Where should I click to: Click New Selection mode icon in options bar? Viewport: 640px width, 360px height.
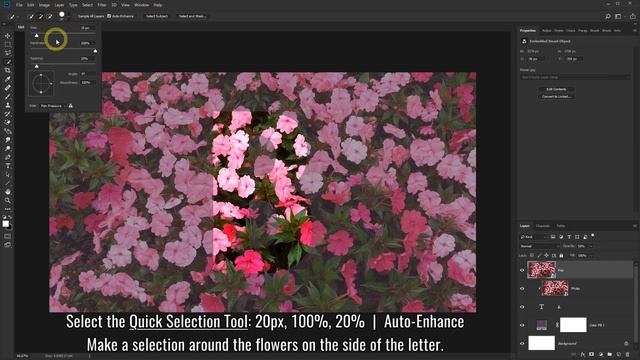pos(31,16)
